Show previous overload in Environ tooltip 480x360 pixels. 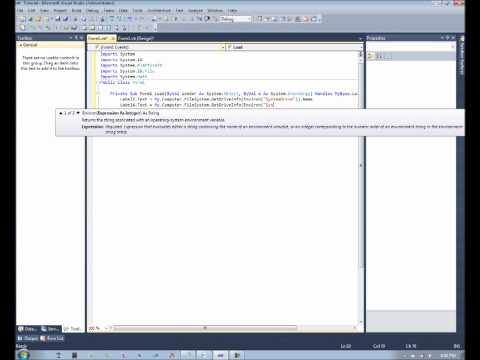61,113
